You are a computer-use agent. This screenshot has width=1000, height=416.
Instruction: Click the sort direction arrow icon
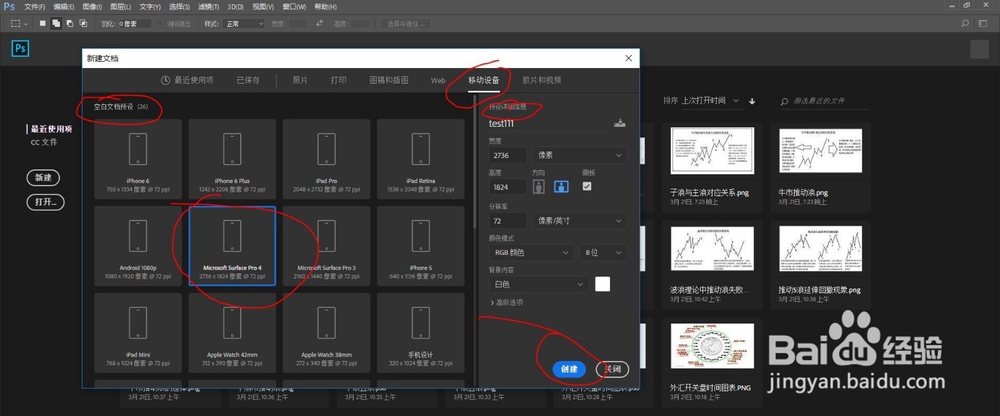[x=752, y=101]
